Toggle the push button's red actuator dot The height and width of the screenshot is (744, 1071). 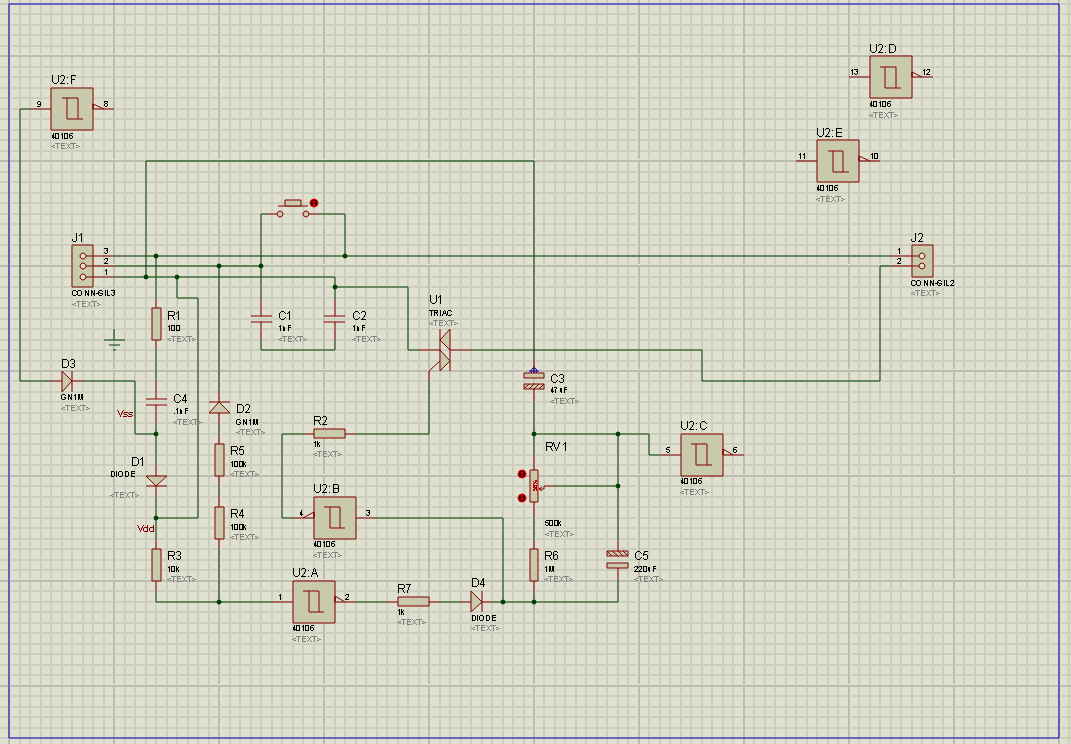click(314, 203)
